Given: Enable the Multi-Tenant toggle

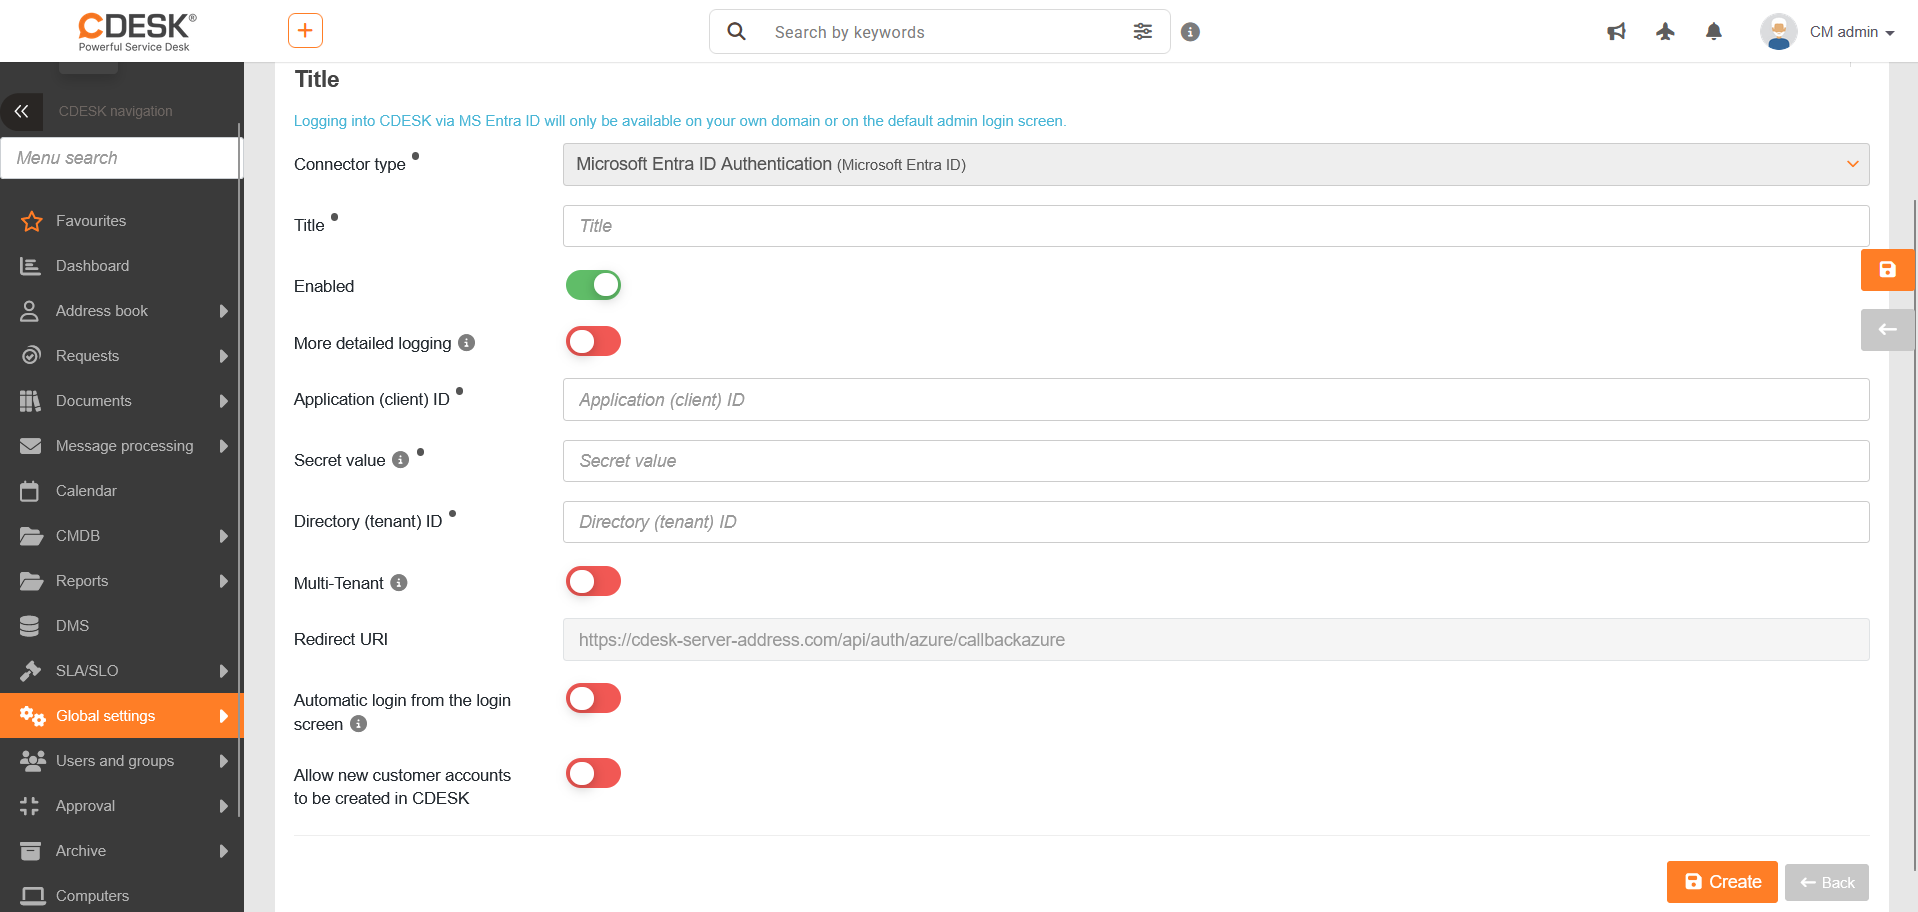Looking at the screenshot, I should [x=593, y=581].
